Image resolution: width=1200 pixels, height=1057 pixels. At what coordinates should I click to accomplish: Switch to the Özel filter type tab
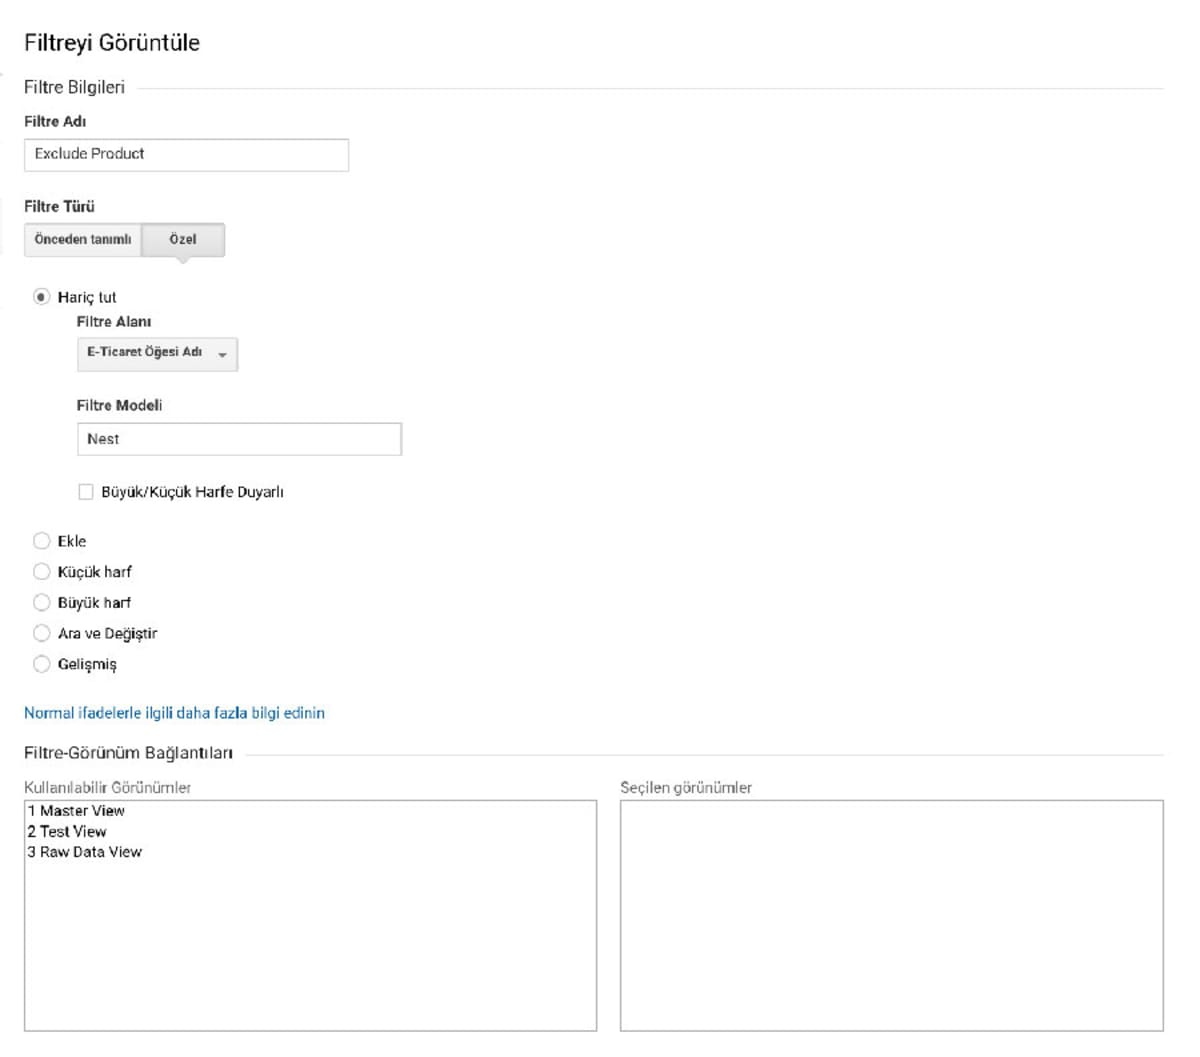pyautogui.click(x=183, y=240)
